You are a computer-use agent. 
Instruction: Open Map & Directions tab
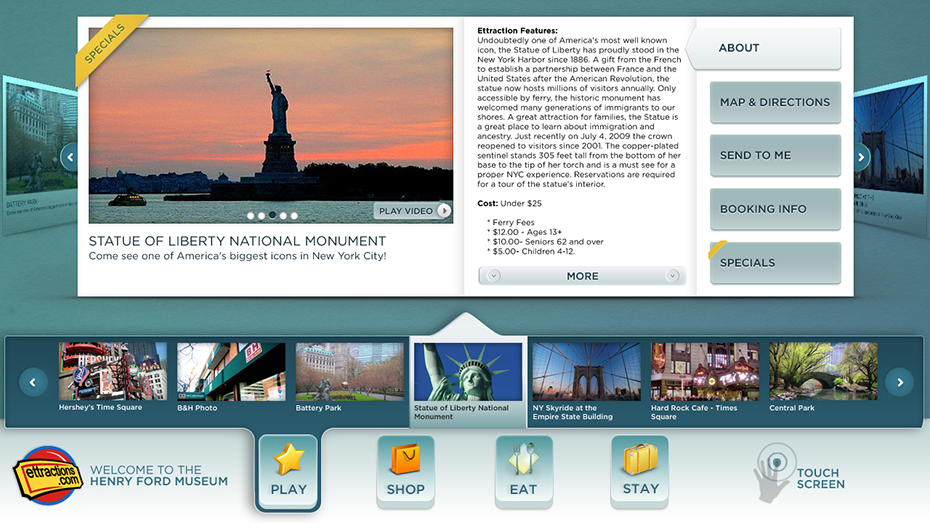pos(775,102)
